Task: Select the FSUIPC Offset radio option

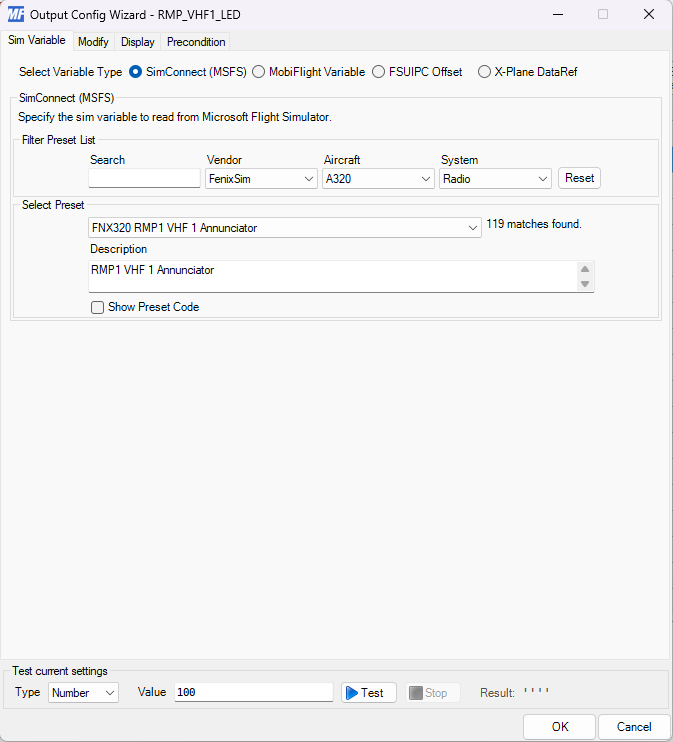Action: coord(378,72)
